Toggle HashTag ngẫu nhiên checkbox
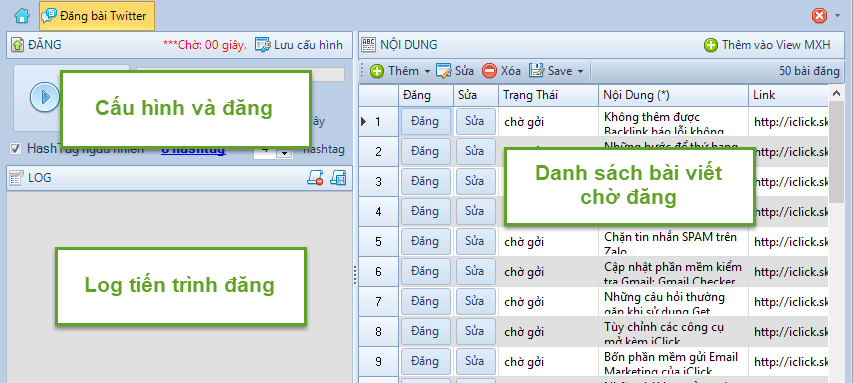 [16, 149]
